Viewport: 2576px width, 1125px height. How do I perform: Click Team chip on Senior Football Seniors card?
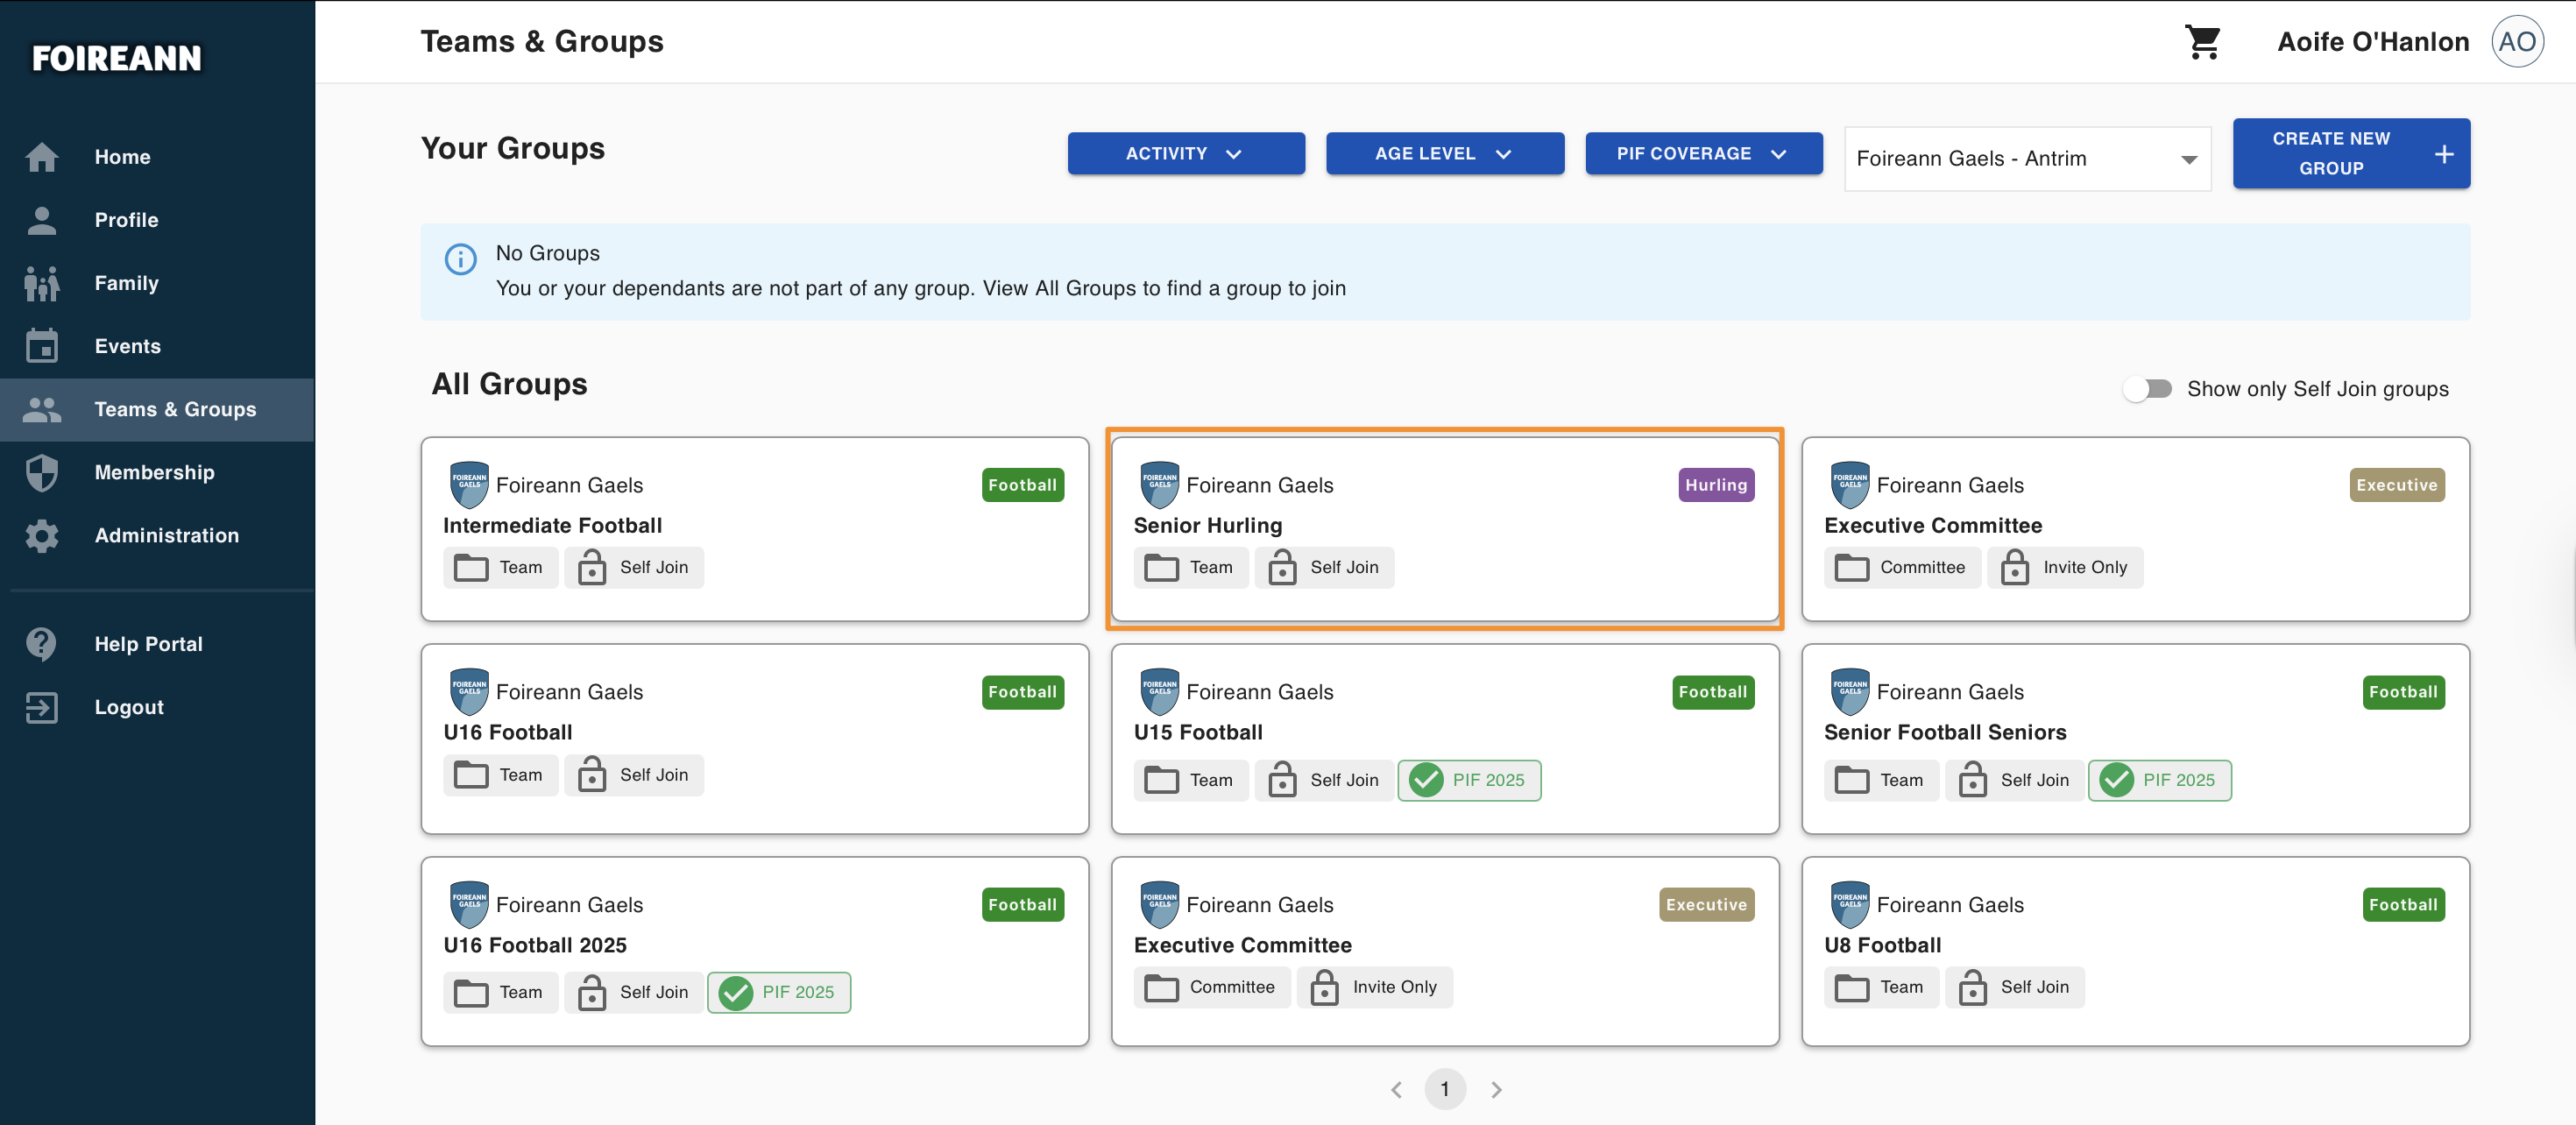(x=1880, y=780)
